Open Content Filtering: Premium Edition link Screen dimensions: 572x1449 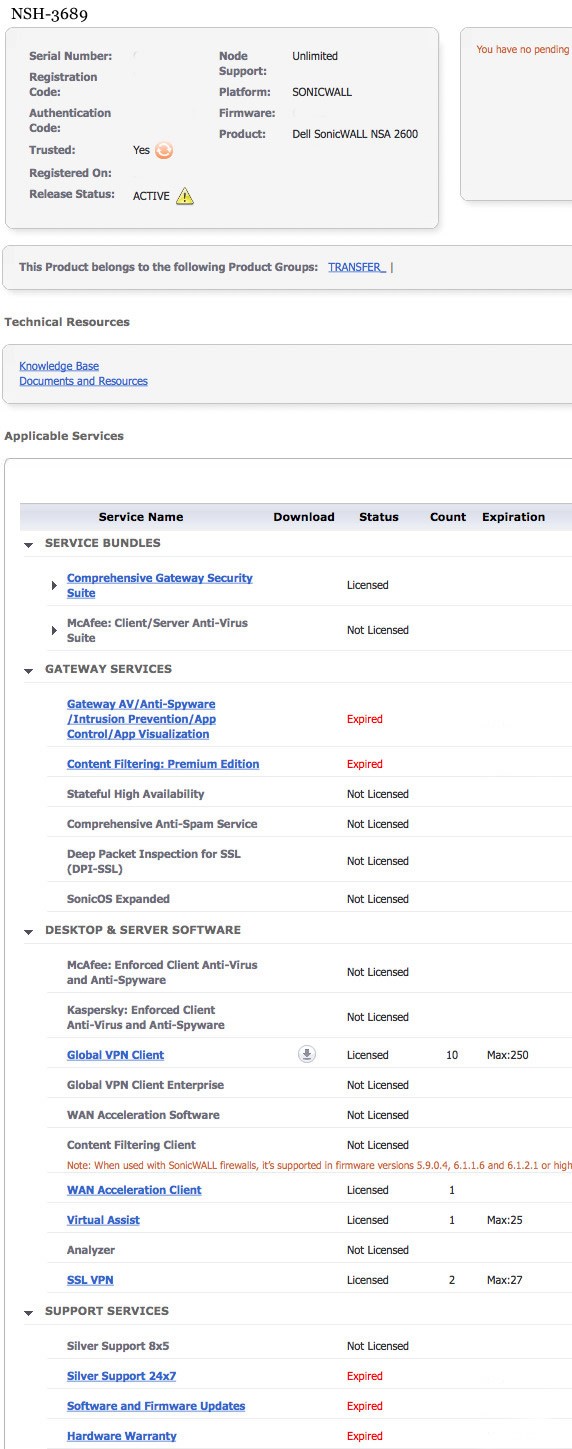coord(163,764)
